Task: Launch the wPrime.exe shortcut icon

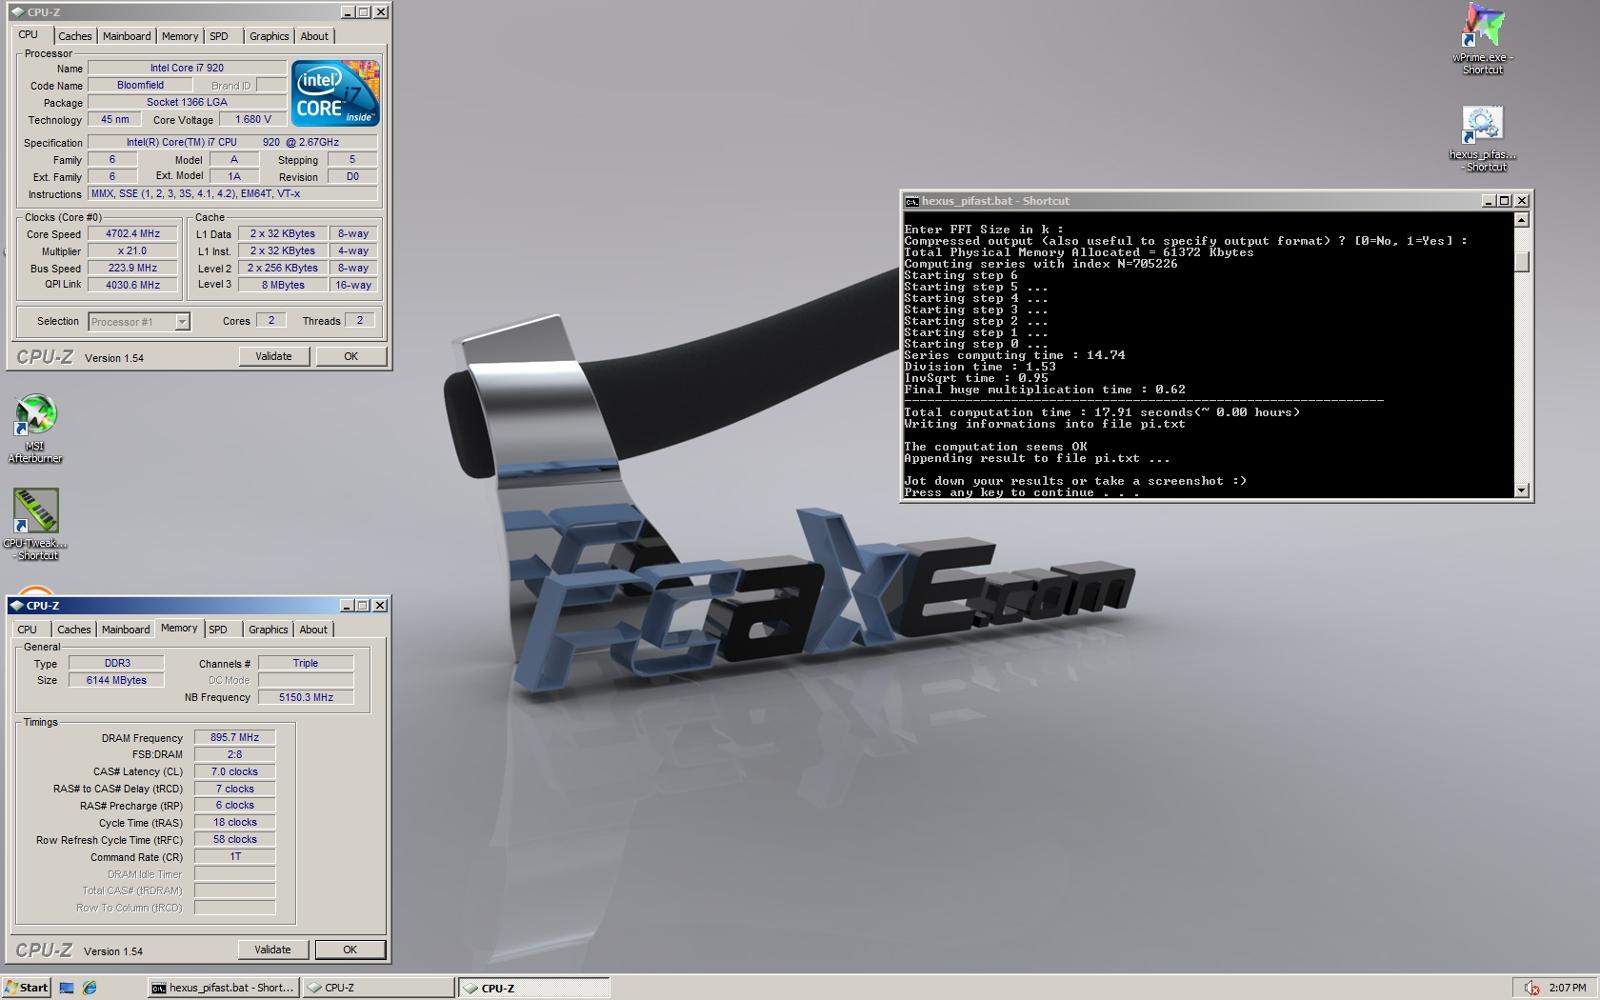Action: point(1483,26)
